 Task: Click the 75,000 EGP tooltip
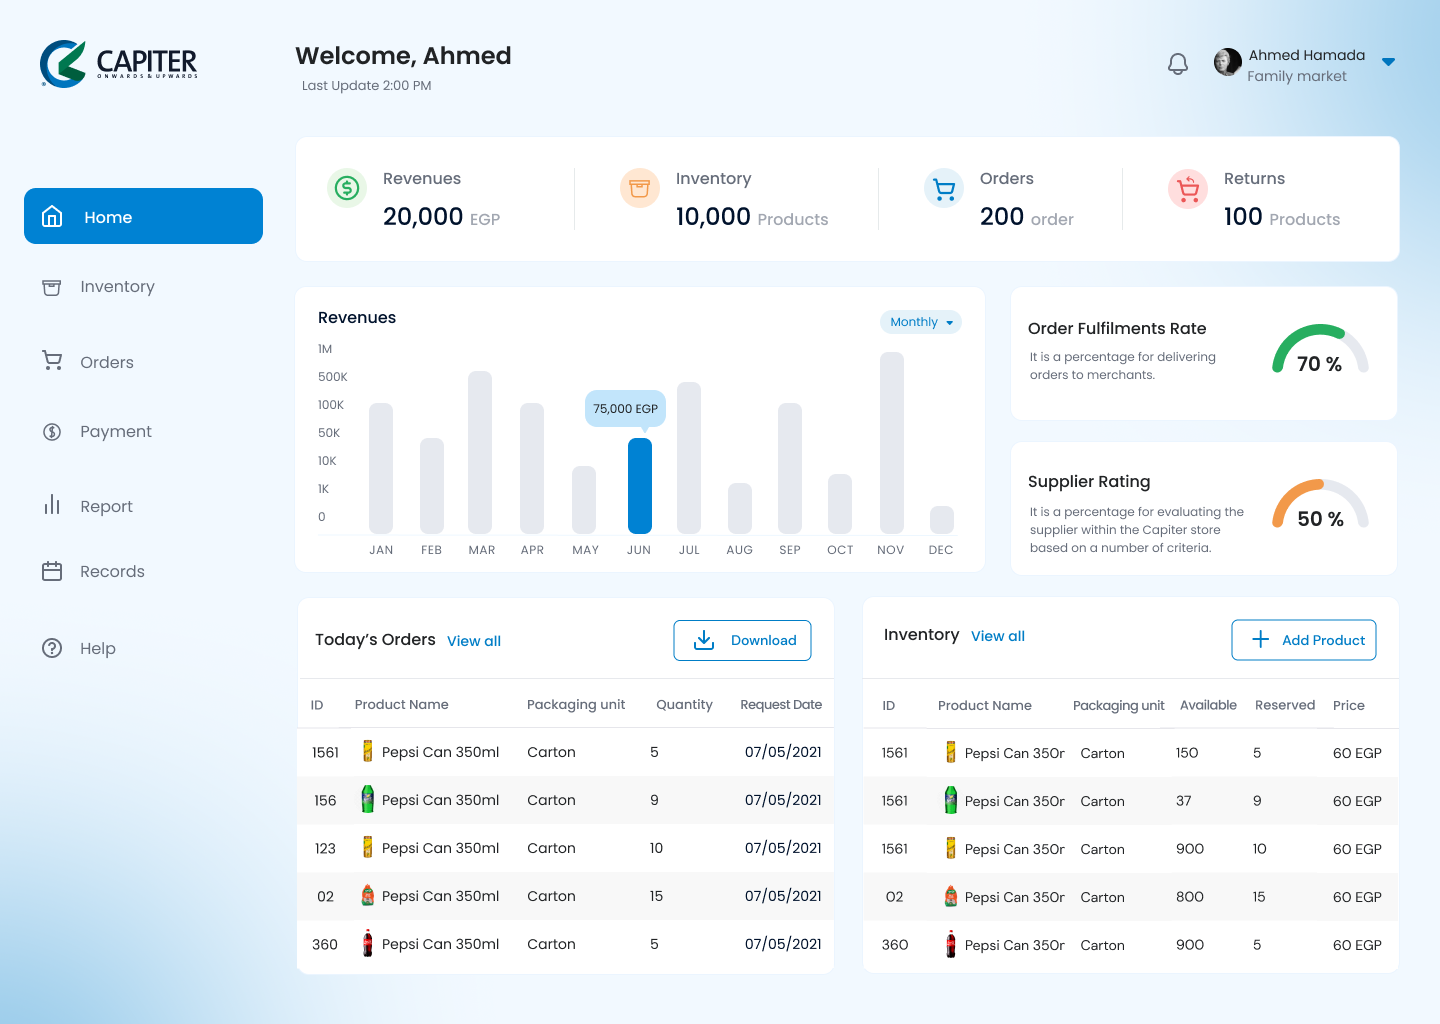click(626, 409)
